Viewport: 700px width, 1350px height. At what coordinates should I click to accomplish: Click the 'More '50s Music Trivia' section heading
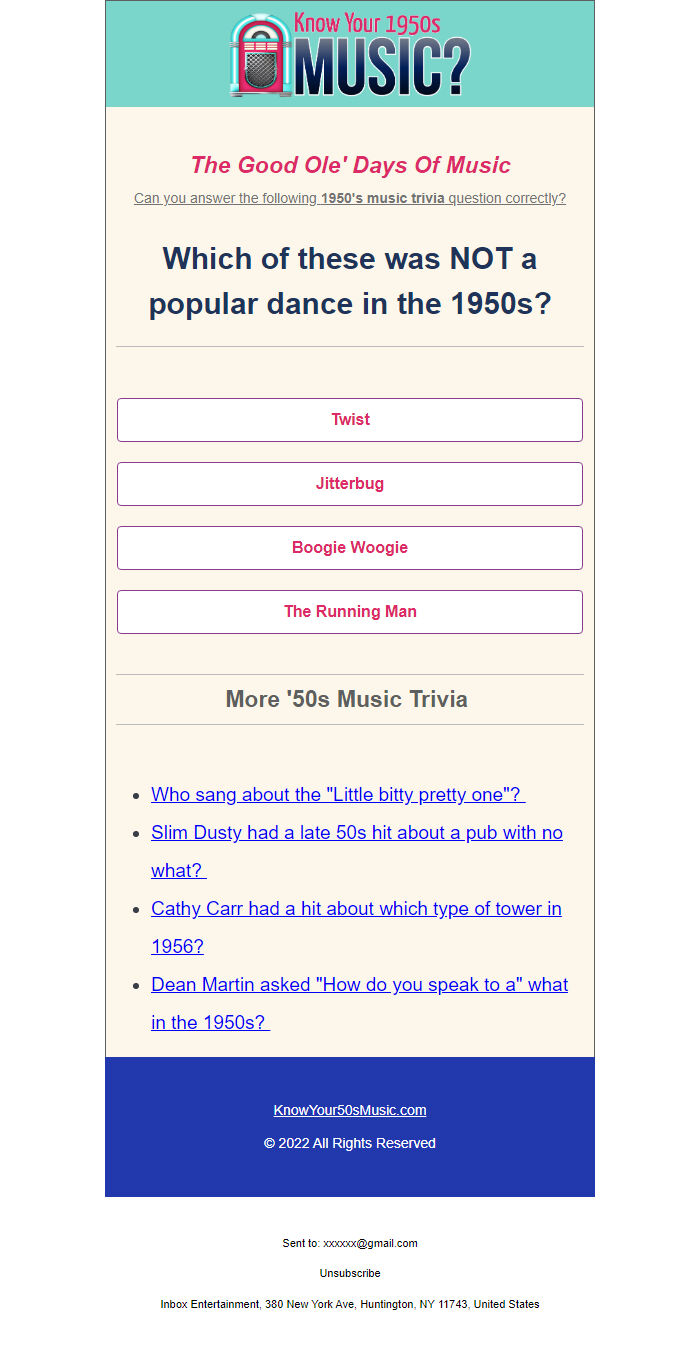(x=347, y=699)
